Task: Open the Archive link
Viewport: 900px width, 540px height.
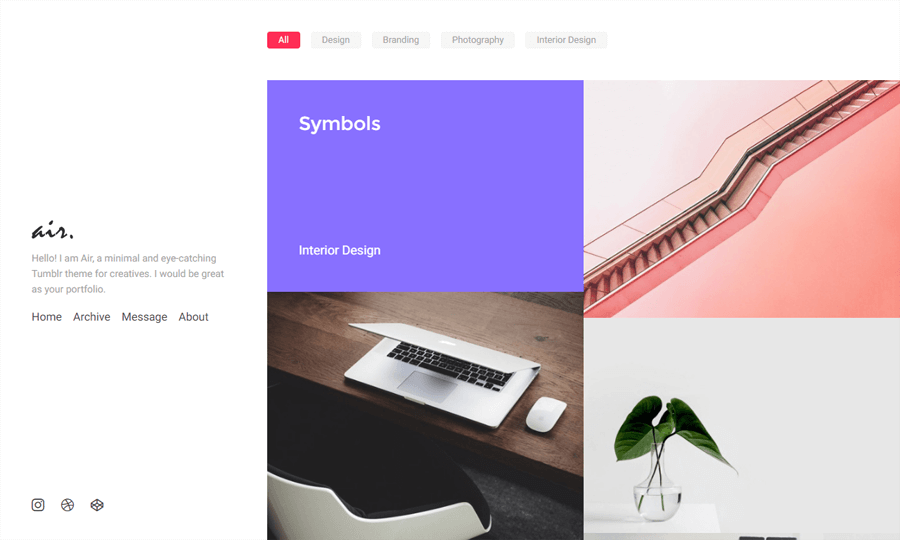Action: 91,317
